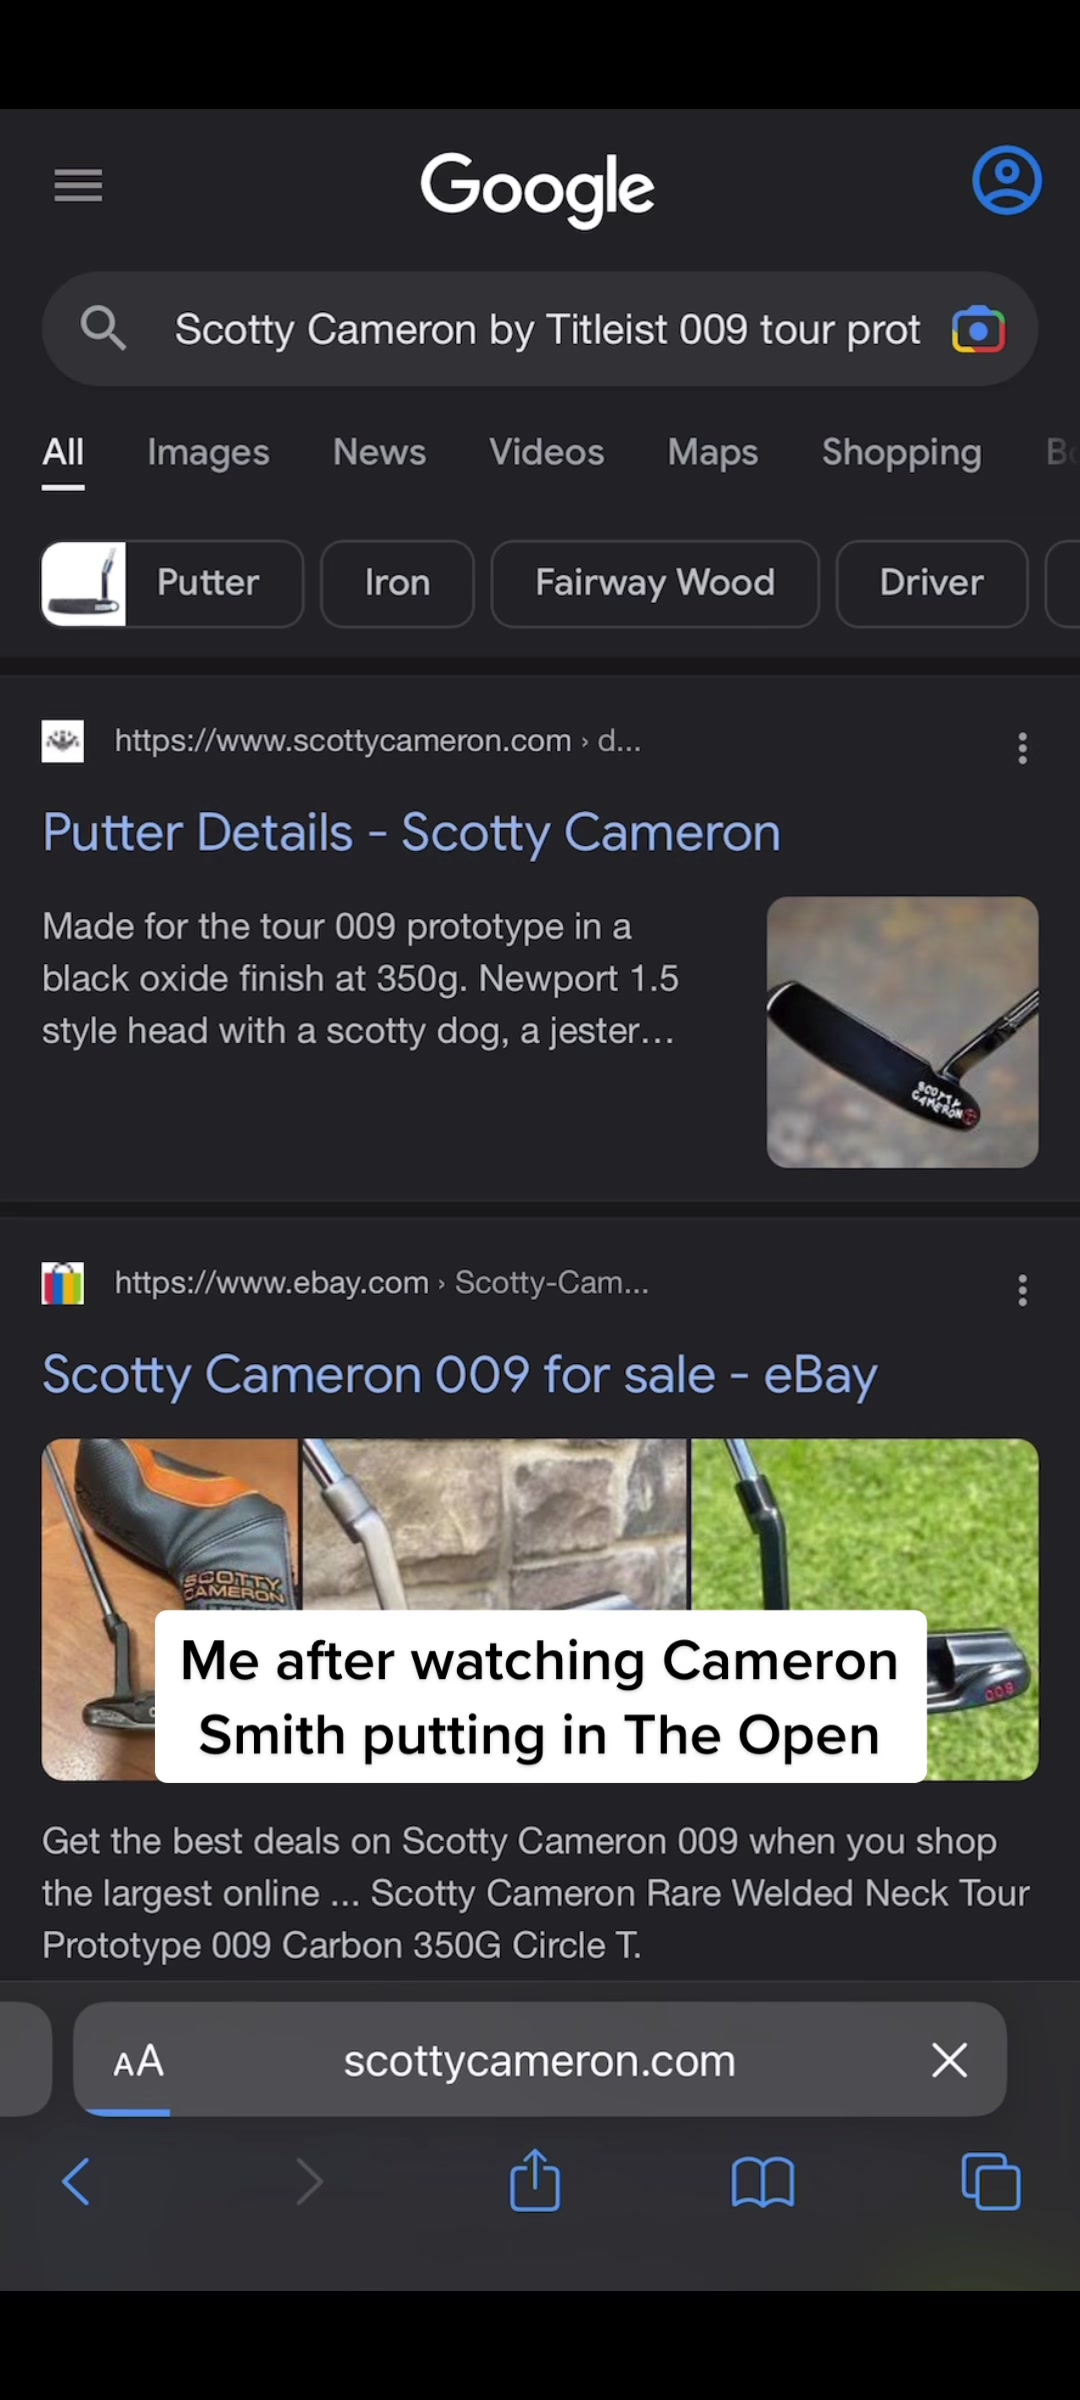Select the Driver filter chip

[931, 583]
